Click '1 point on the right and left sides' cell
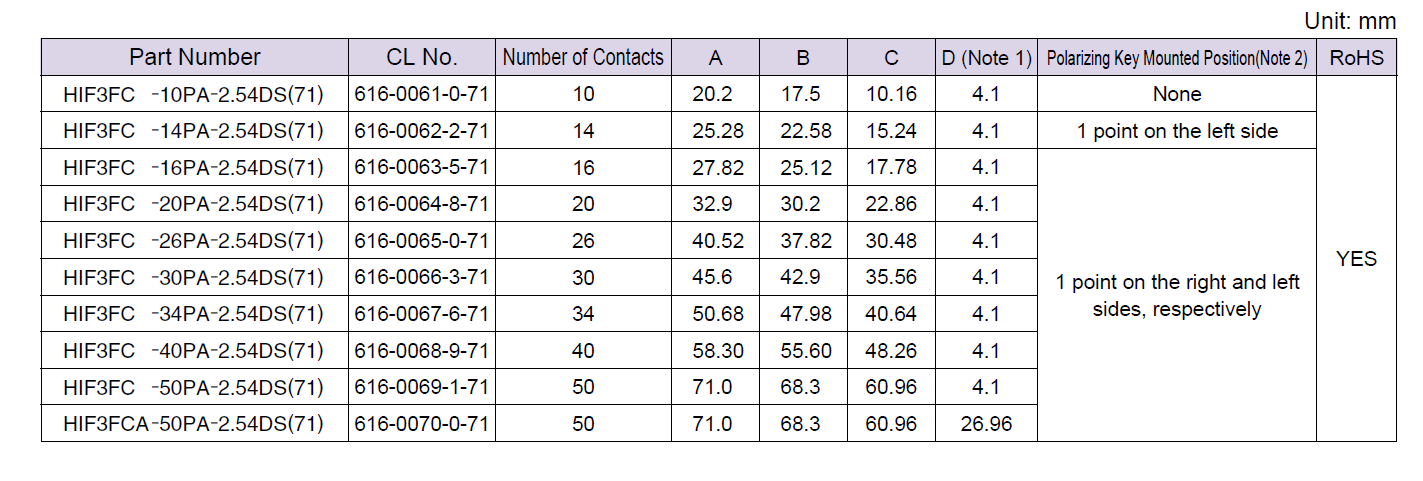This screenshot has width=1423, height=481. click(x=1177, y=296)
